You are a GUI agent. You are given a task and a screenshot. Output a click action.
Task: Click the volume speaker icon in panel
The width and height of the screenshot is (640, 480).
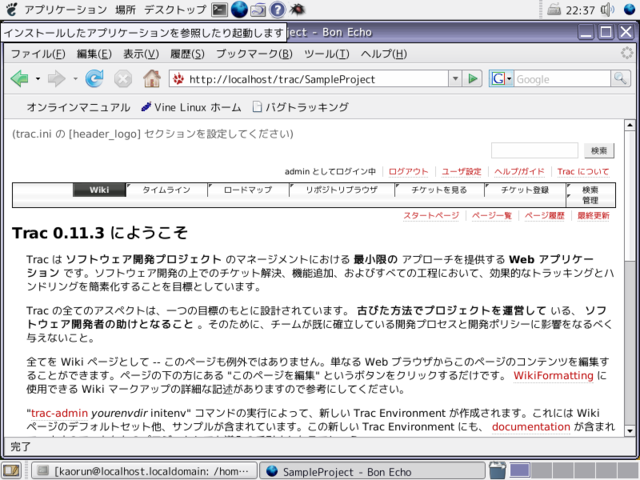tap(607, 9)
